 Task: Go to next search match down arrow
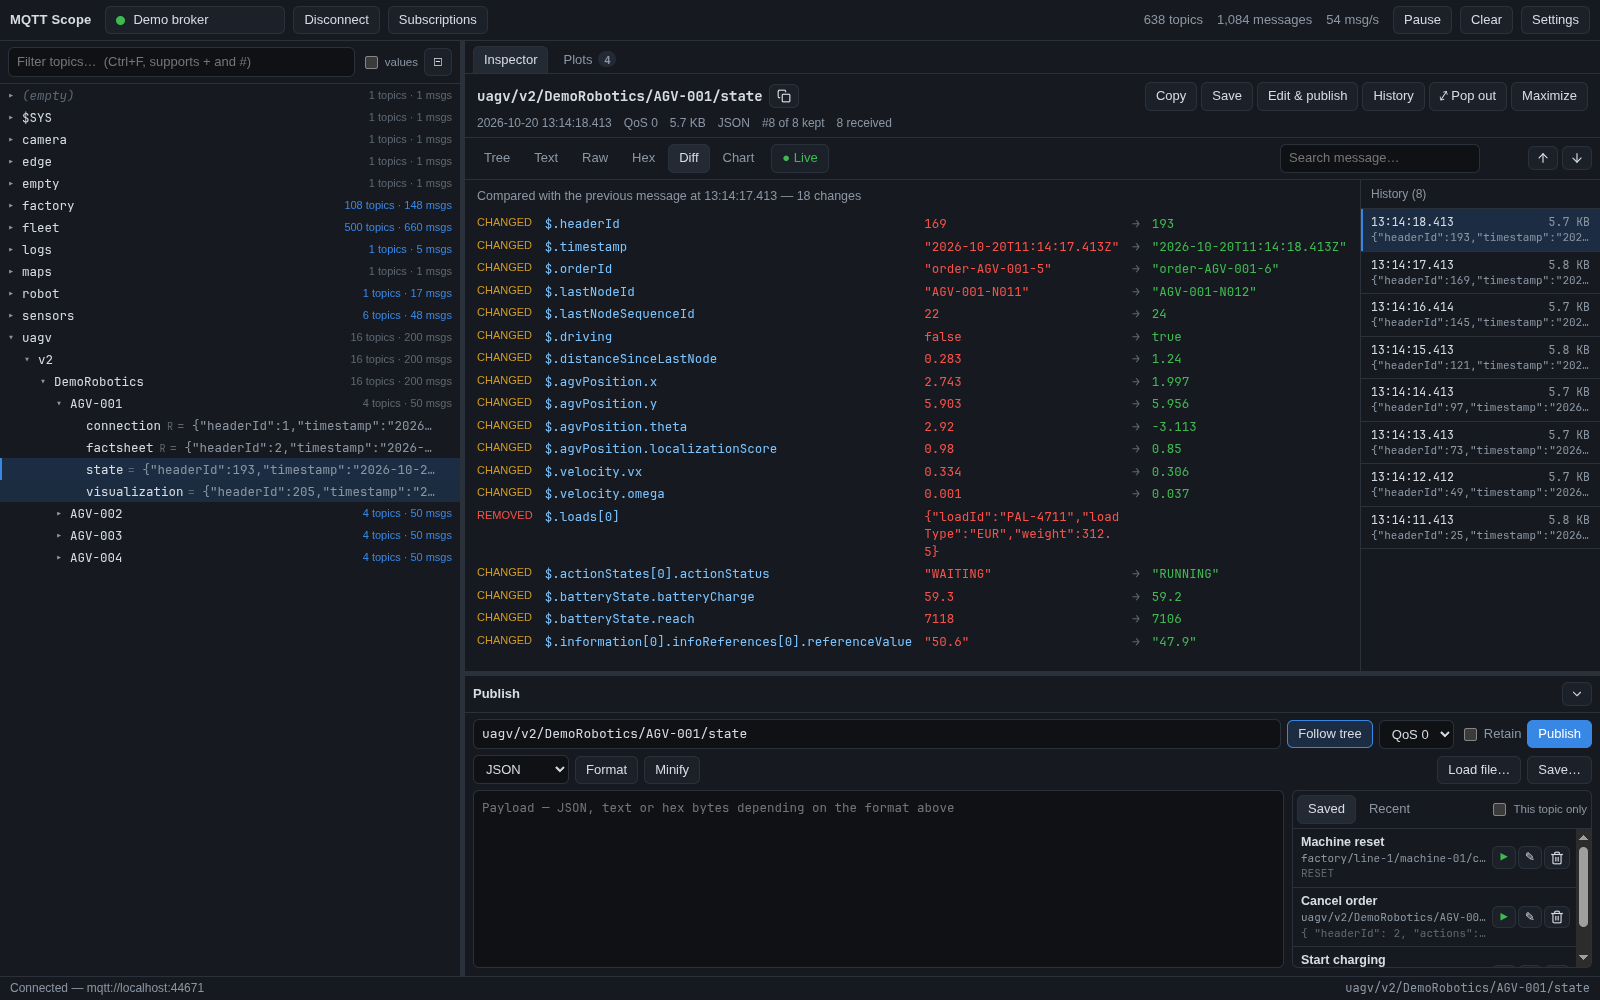1577,158
